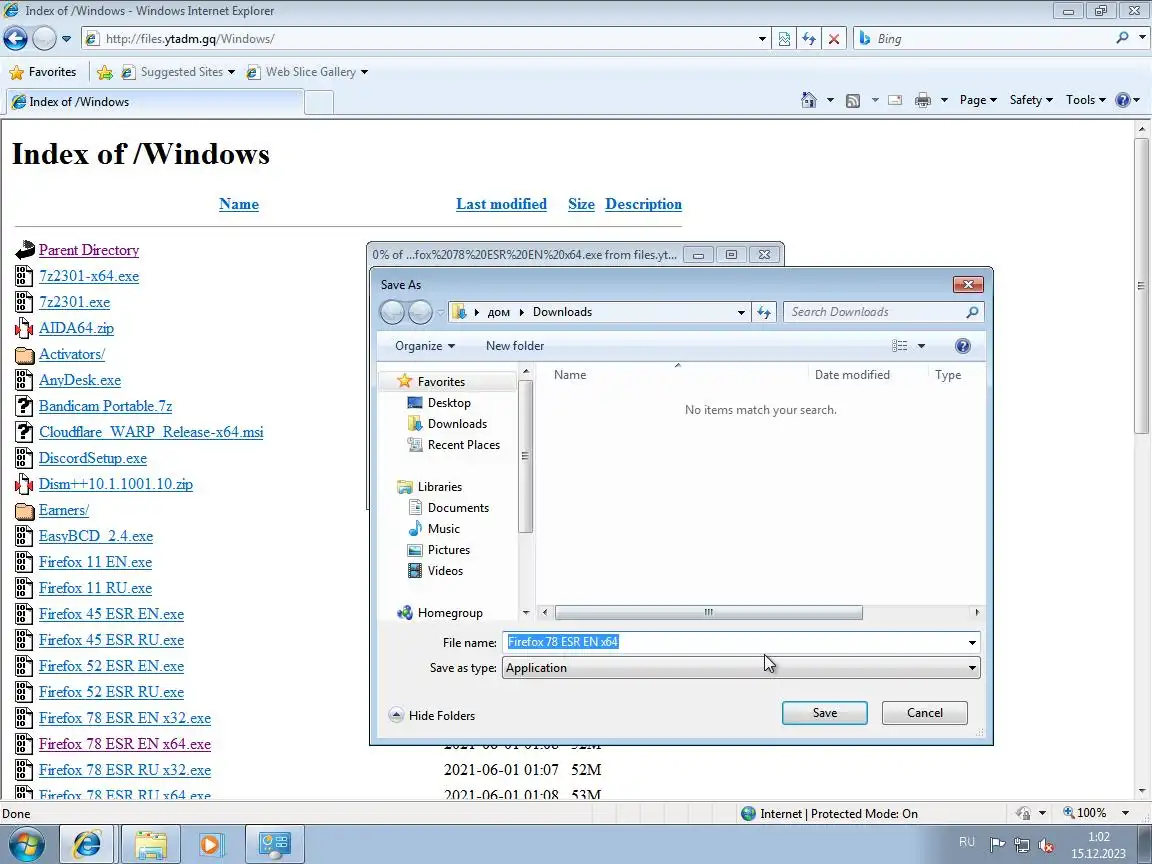Open Windows Media Player from taskbar

click(210, 845)
